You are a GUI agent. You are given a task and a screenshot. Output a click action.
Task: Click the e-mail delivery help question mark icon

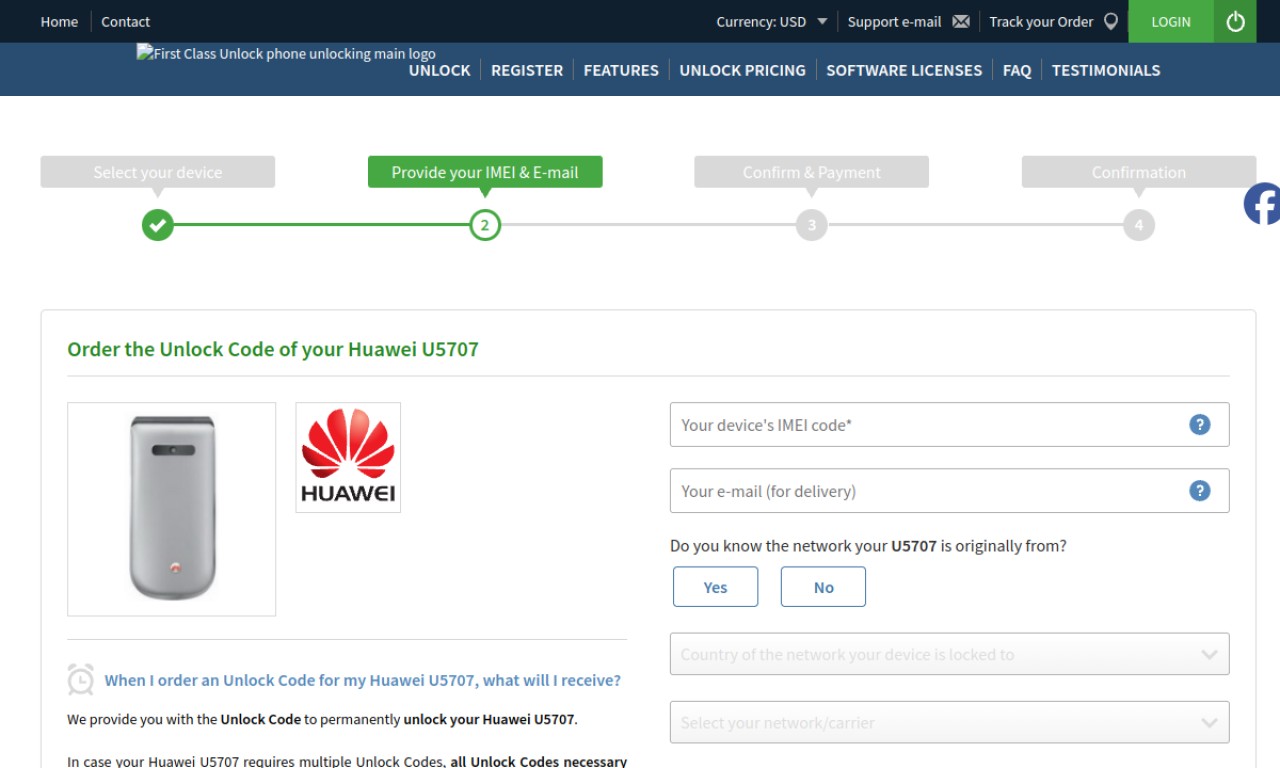click(1199, 491)
